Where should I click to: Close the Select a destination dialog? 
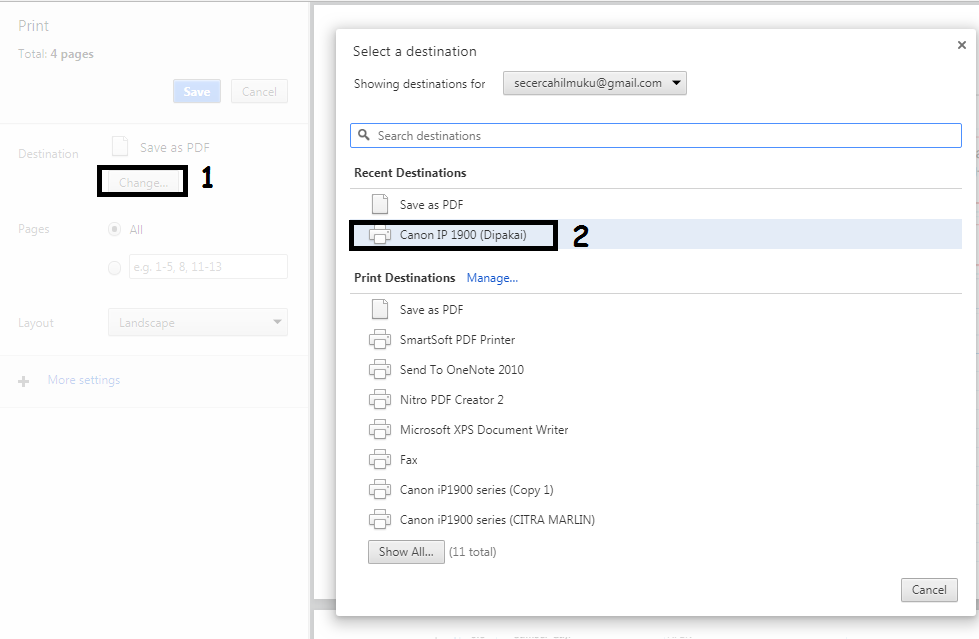[962, 45]
